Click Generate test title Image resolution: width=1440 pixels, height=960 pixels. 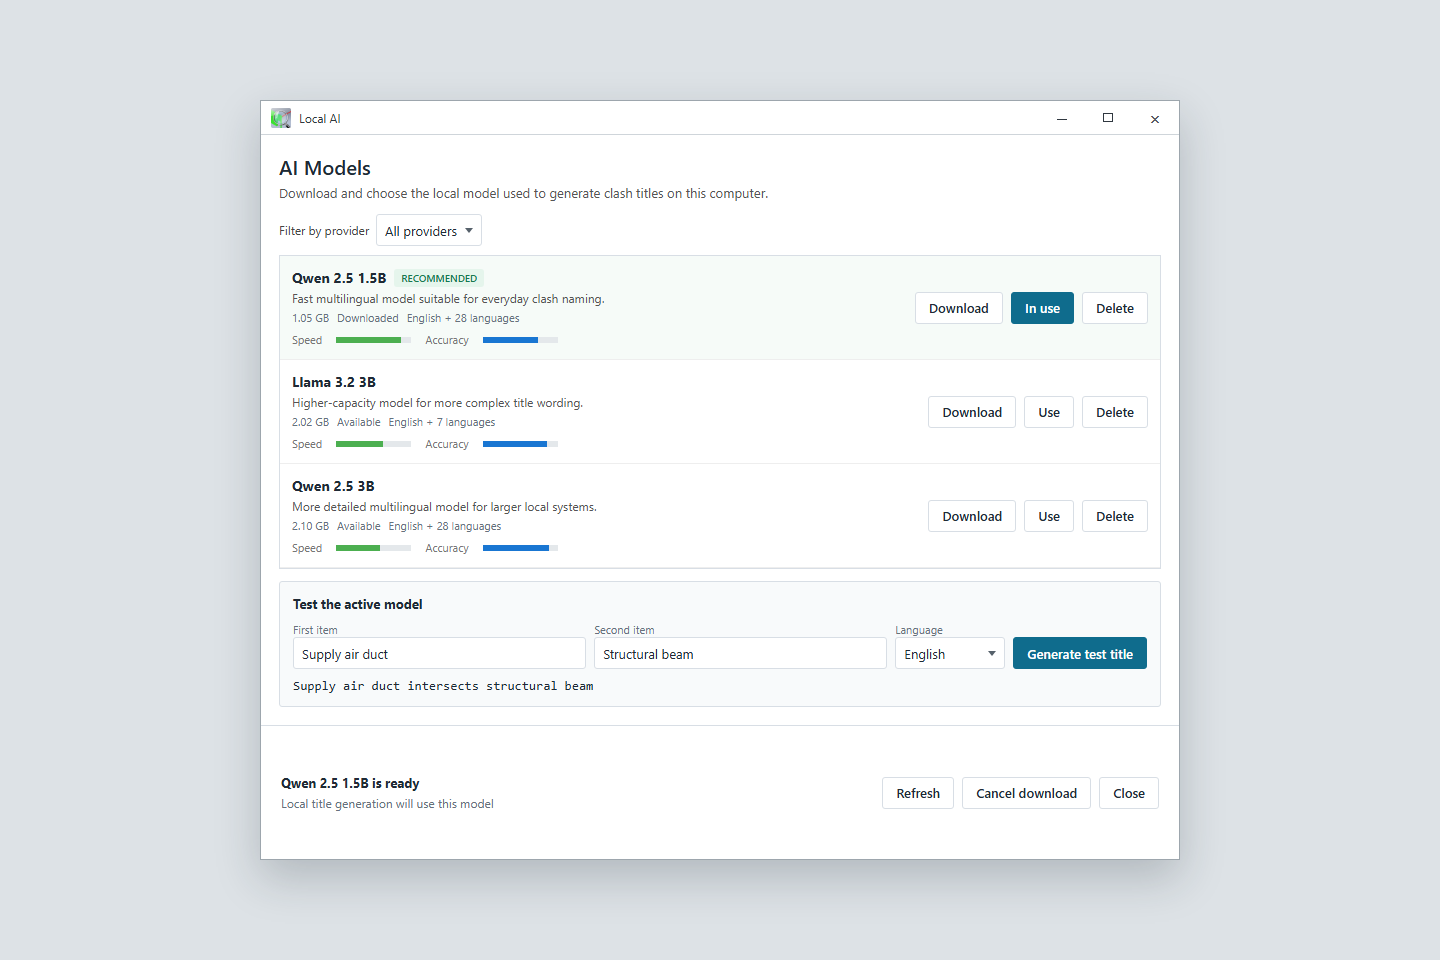tap(1080, 653)
